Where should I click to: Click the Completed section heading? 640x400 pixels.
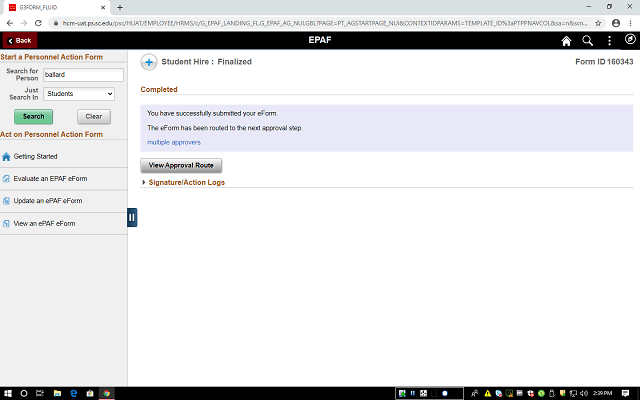159,89
